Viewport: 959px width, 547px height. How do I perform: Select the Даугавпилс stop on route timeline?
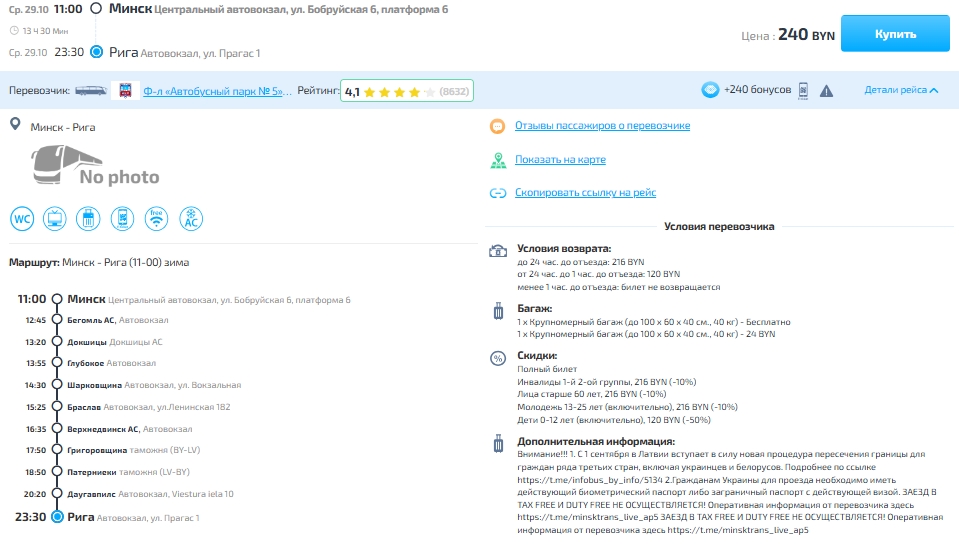(x=92, y=494)
